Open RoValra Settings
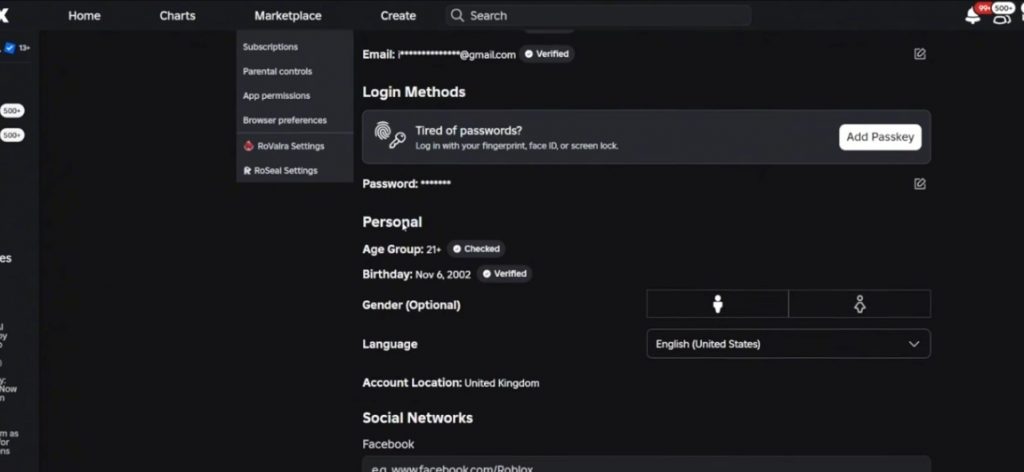The width and height of the screenshot is (1024, 472). pos(291,146)
